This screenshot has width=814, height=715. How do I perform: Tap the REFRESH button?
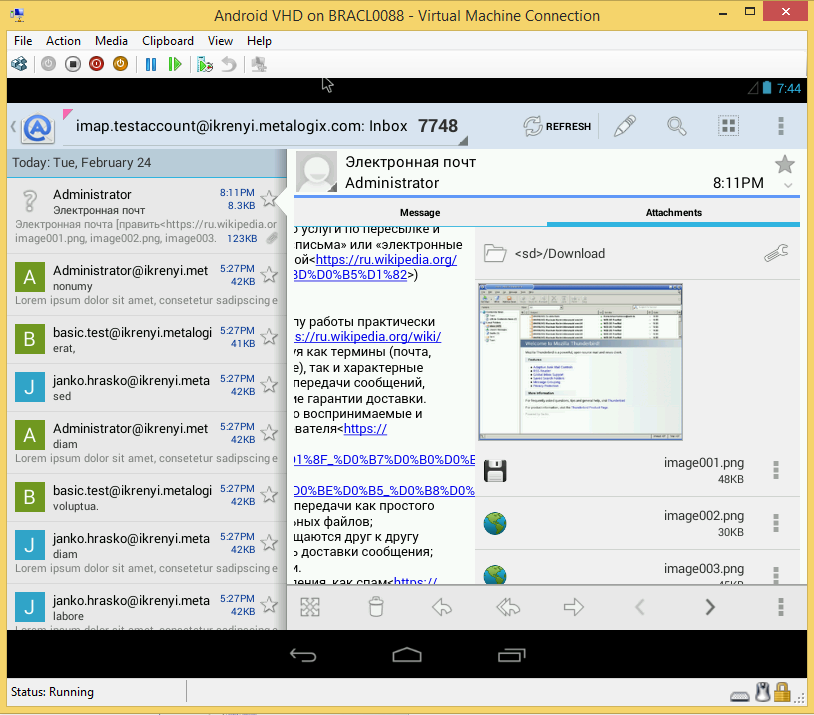(x=557, y=126)
